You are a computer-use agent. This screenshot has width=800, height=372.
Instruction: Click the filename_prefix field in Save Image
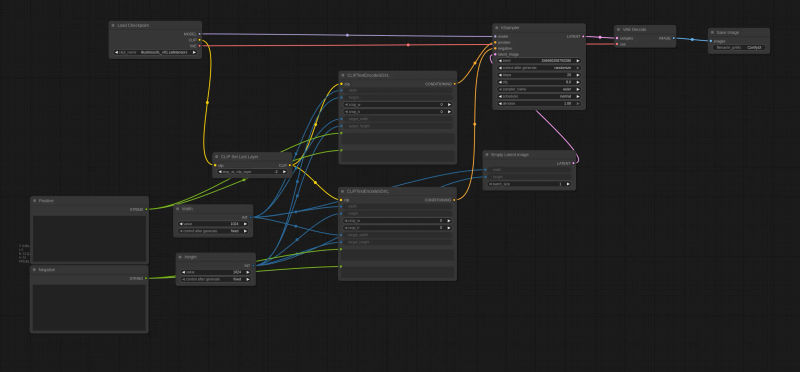[739, 47]
